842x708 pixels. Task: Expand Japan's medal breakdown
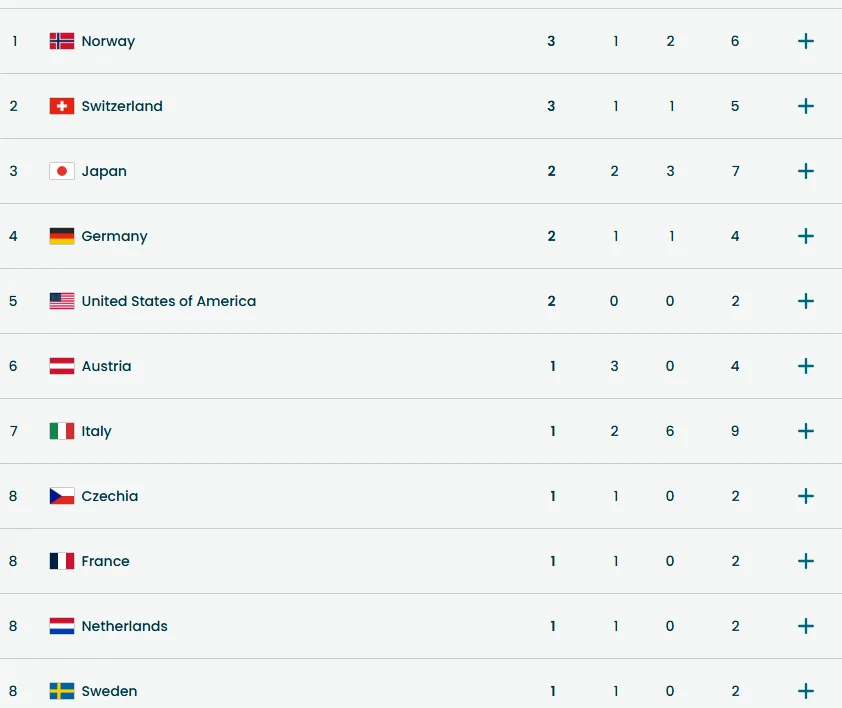click(806, 171)
